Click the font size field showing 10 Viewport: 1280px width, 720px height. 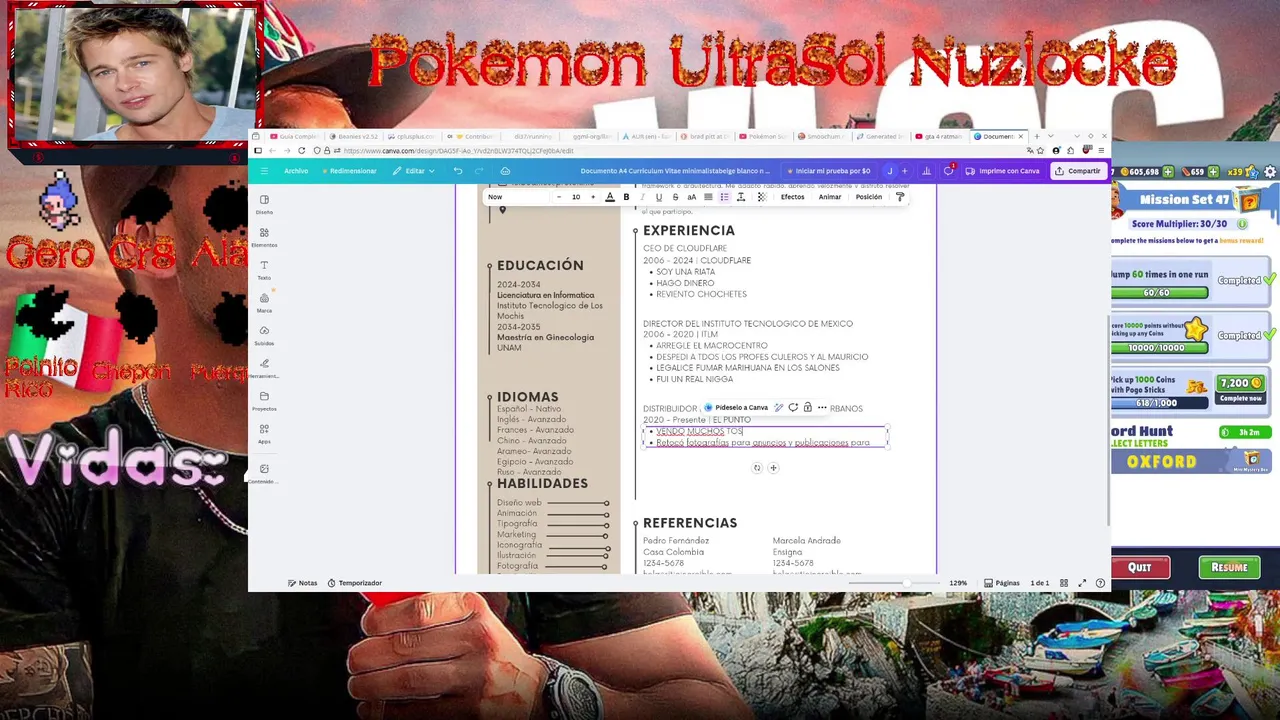pyautogui.click(x=576, y=197)
